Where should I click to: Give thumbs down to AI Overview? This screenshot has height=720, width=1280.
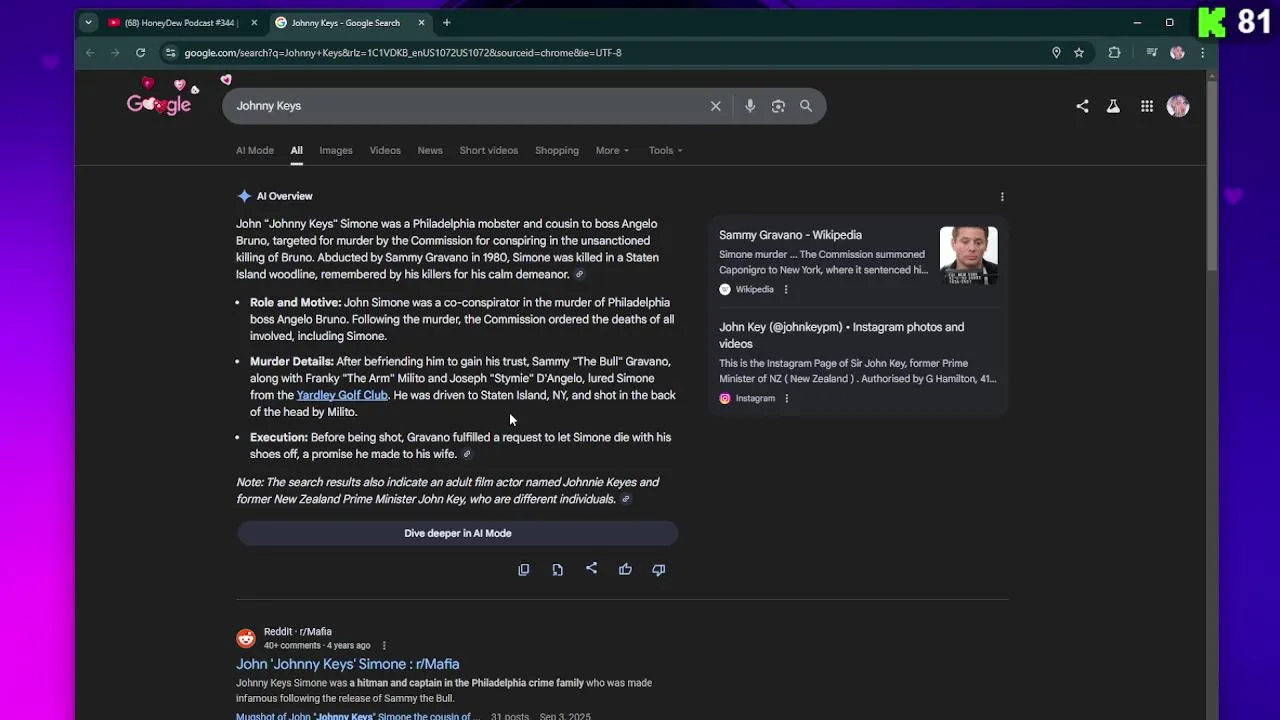pos(659,569)
